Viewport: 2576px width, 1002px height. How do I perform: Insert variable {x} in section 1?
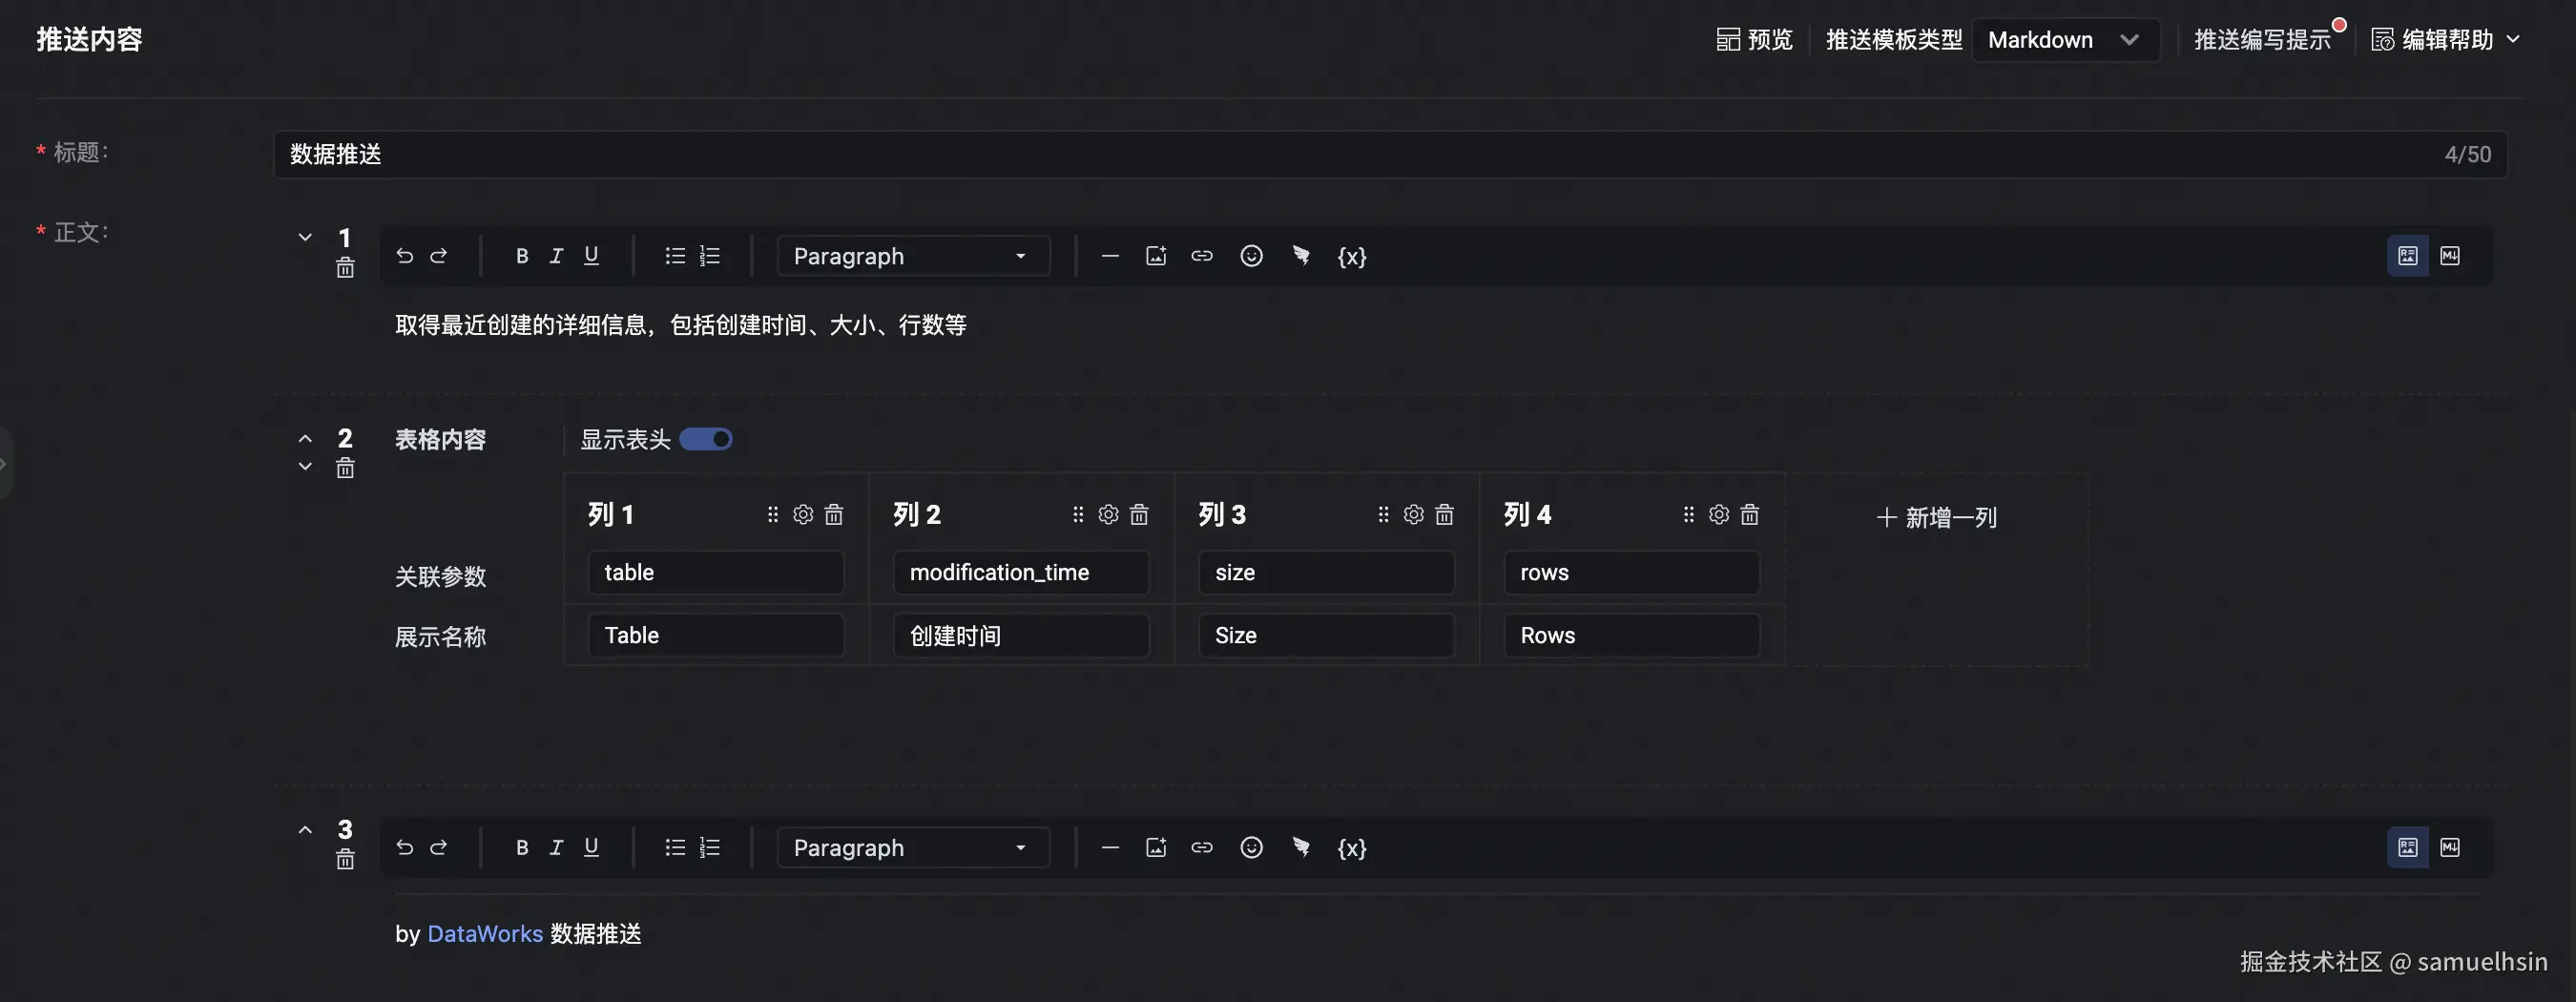[1352, 256]
